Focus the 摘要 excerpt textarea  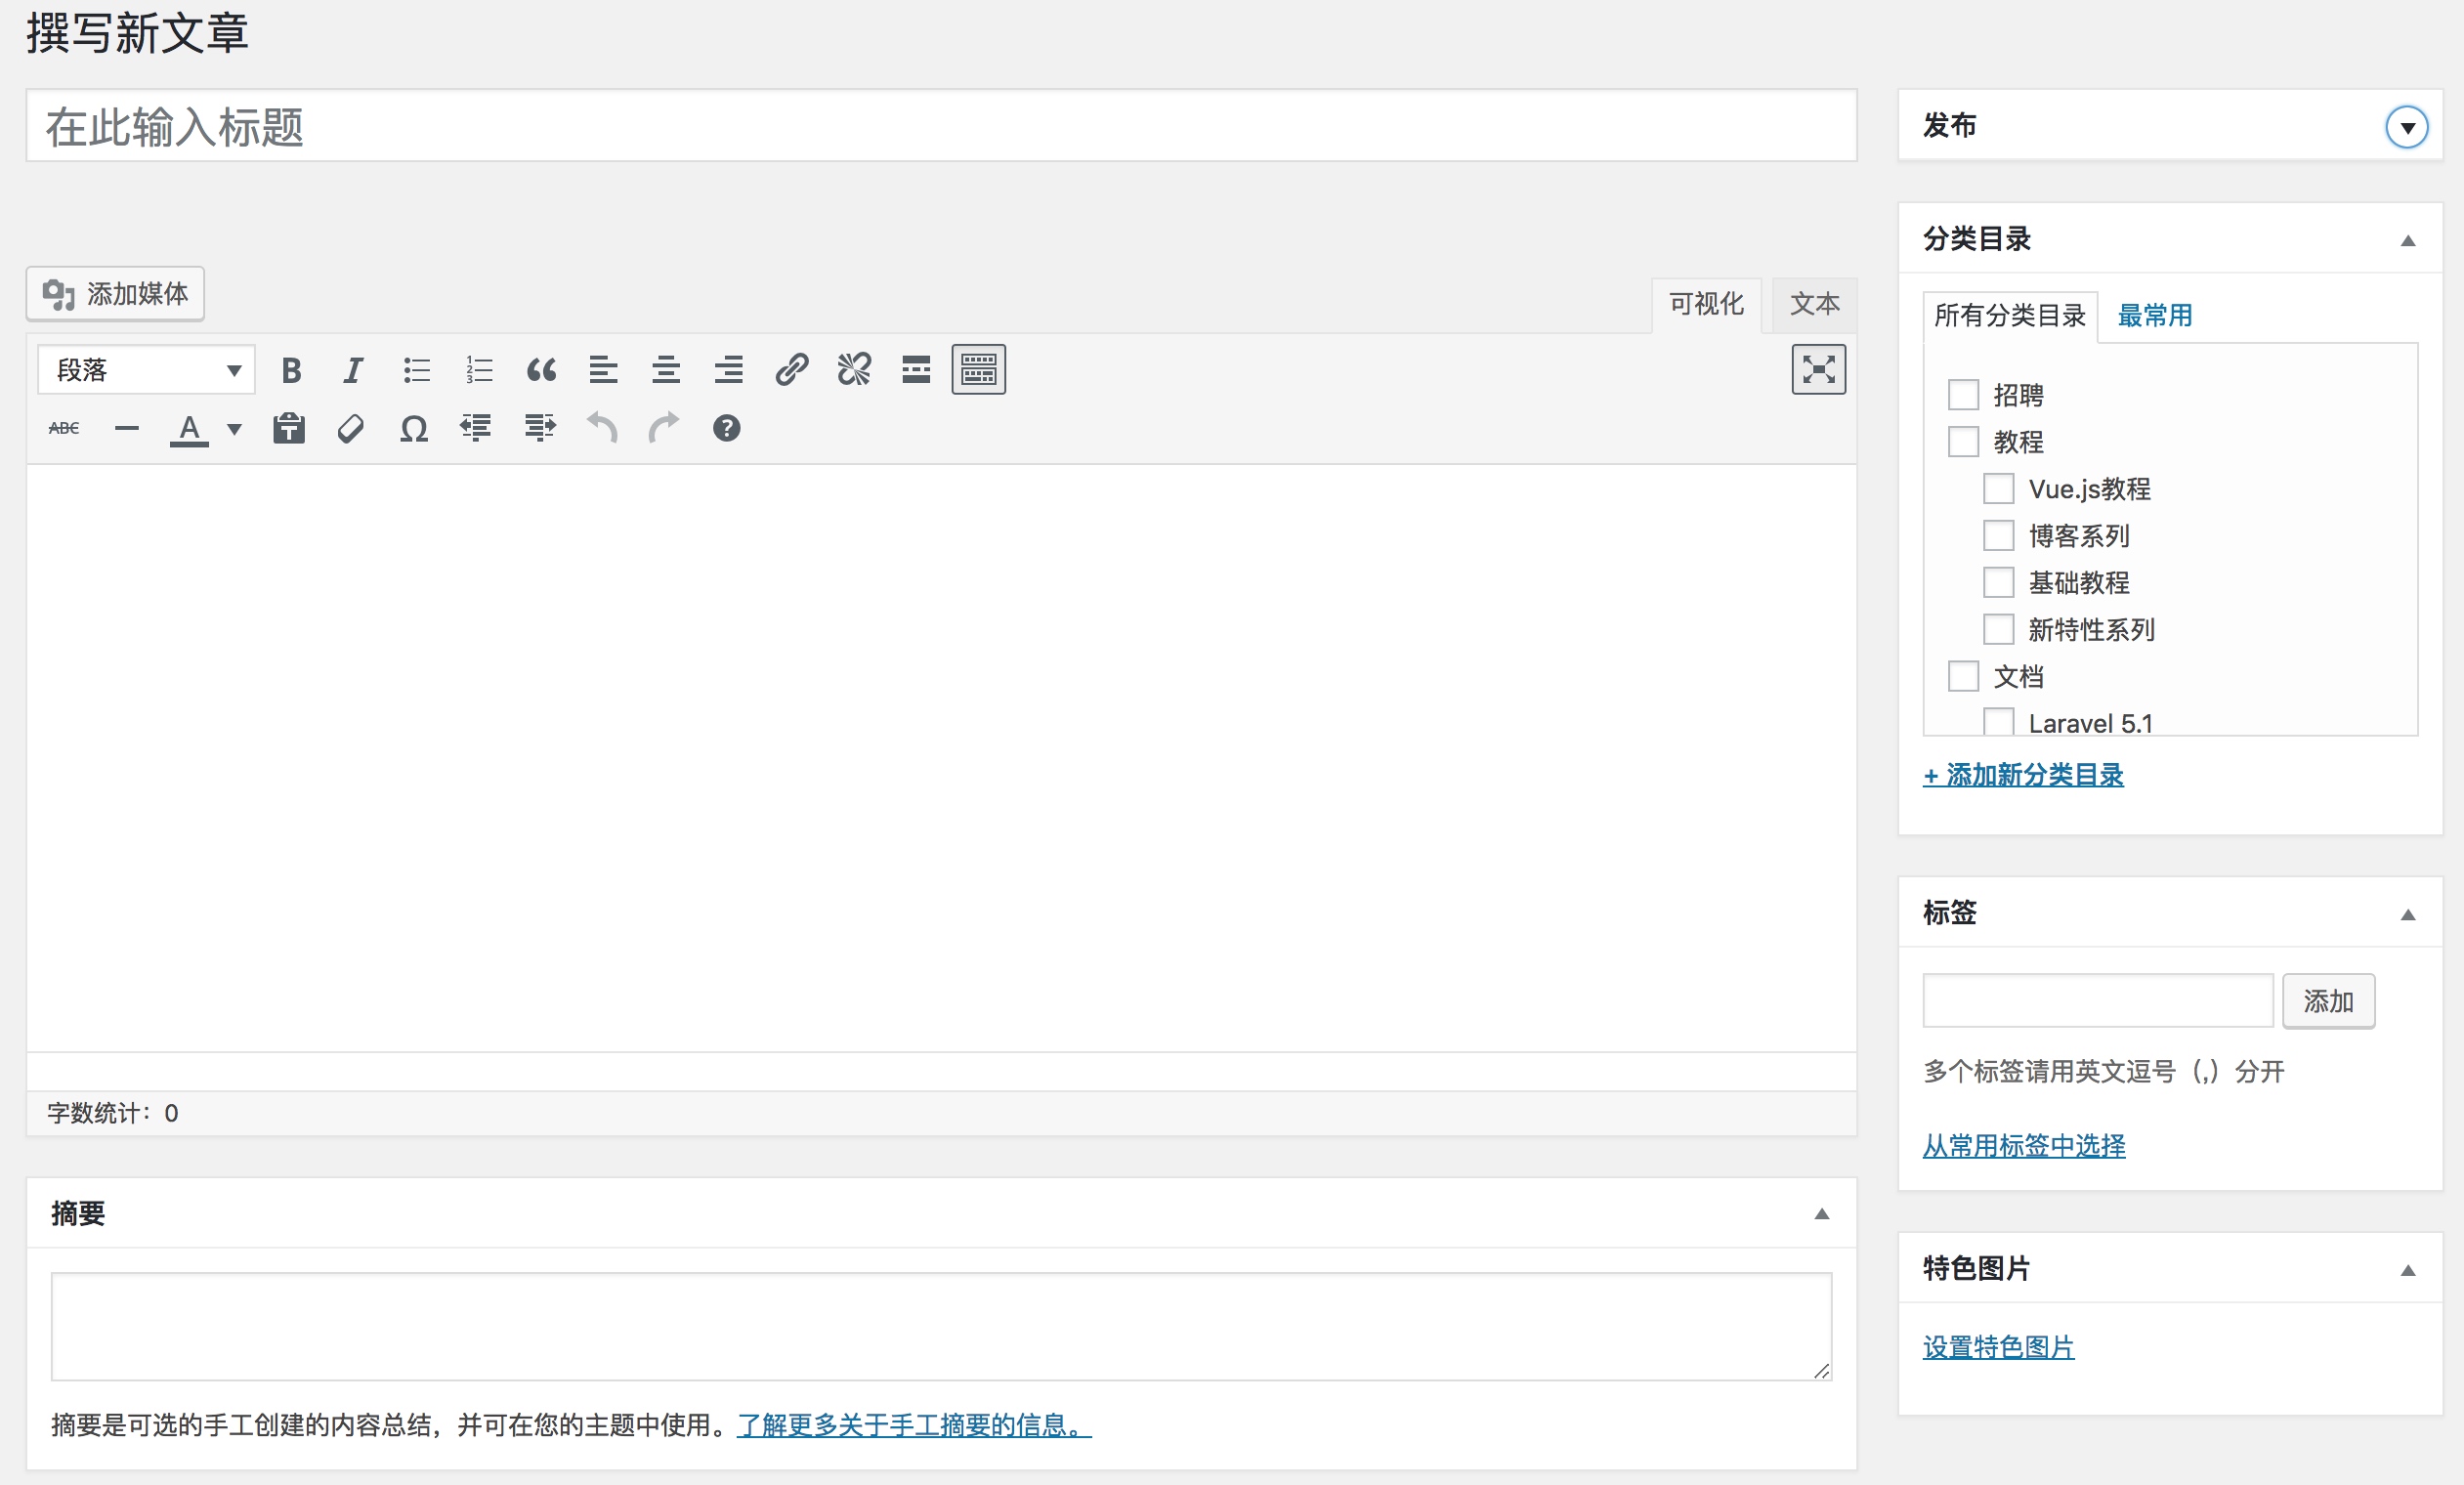pos(941,1327)
